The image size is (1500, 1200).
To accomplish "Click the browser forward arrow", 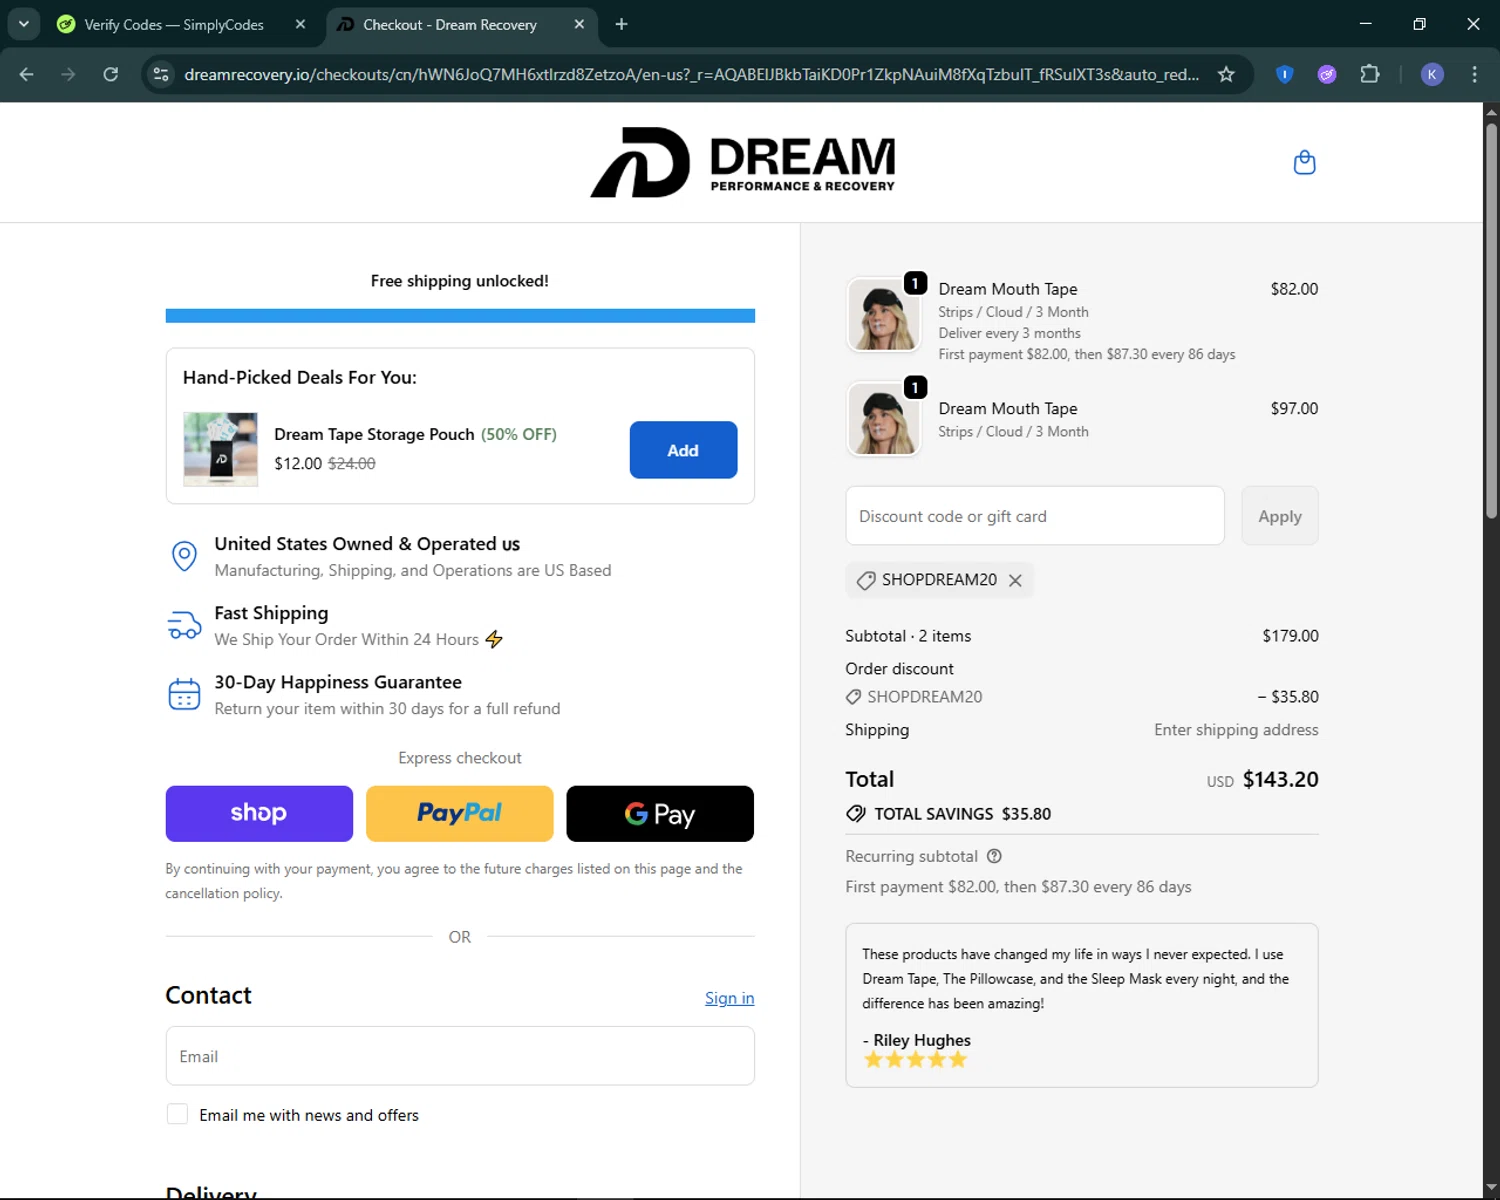I will click(x=68, y=74).
